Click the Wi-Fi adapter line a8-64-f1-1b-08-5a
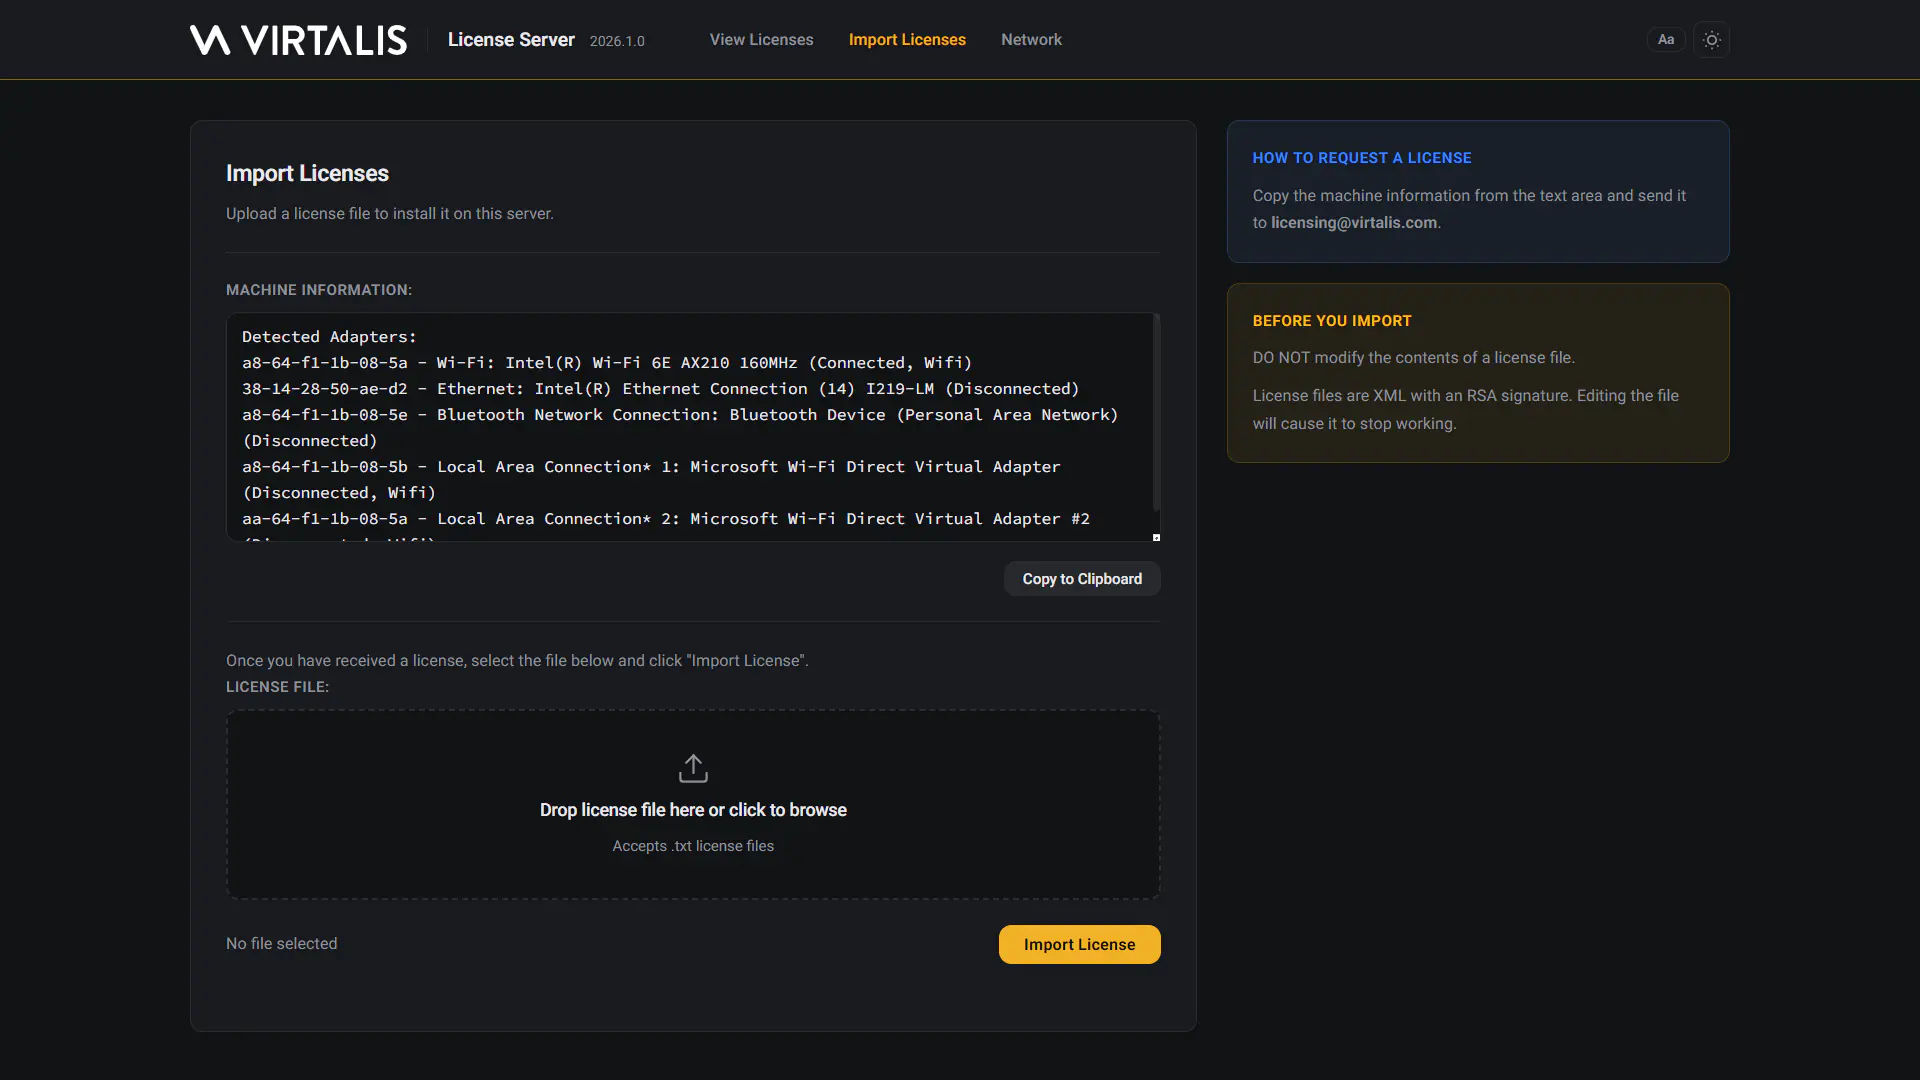Image resolution: width=1920 pixels, height=1080 pixels. pyautogui.click(x=607, y=363)
